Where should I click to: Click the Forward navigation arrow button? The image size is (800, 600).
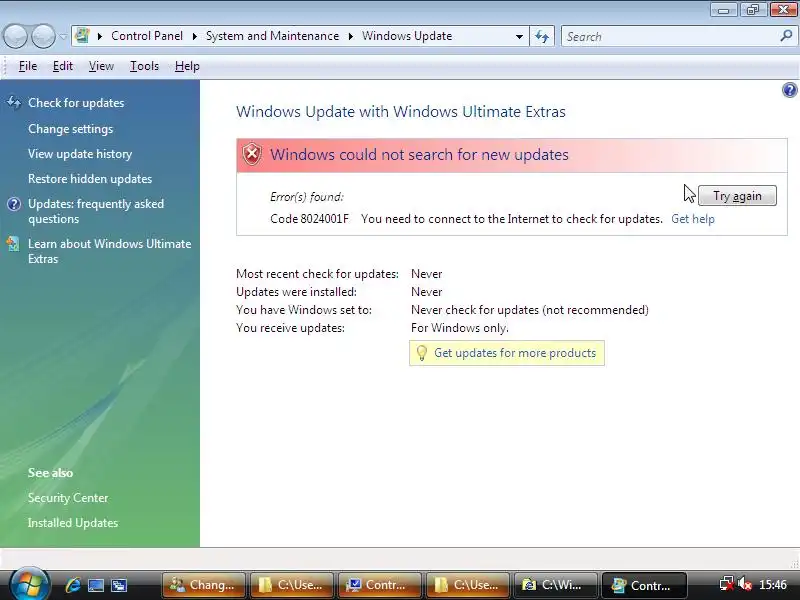pyautogui.click(x=43, y=36)
